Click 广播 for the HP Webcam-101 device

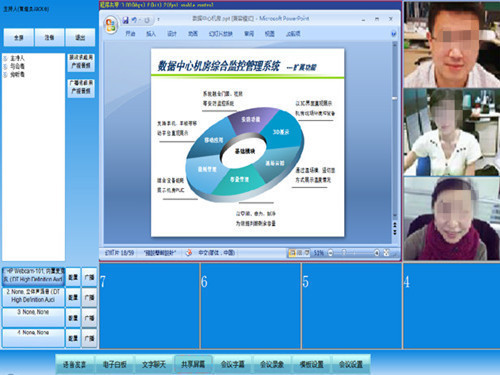[89, 277]
